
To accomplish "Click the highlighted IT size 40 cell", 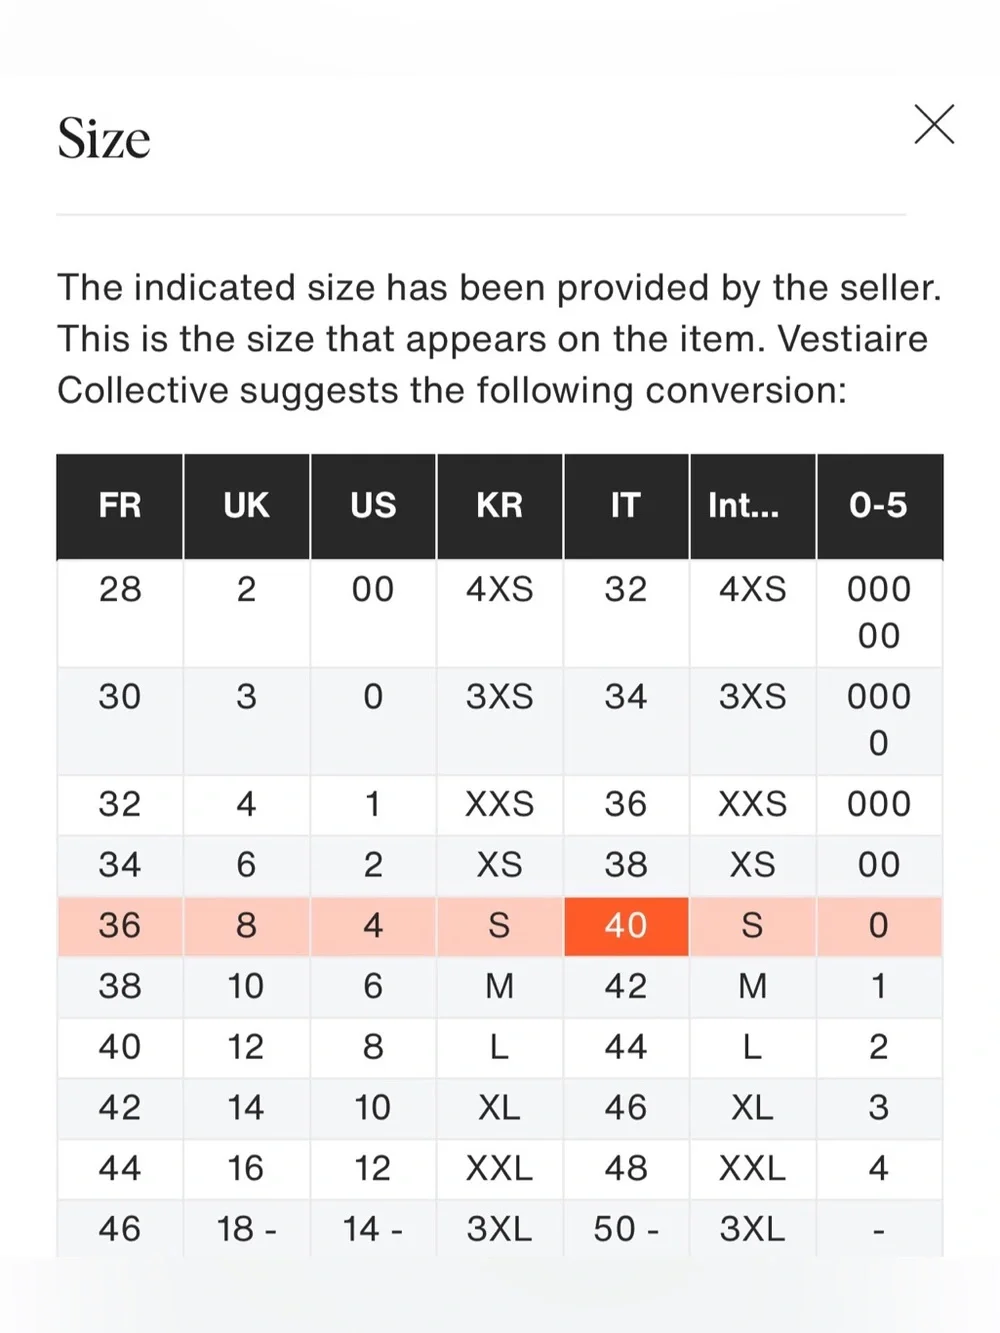I will tap(626, 926).
